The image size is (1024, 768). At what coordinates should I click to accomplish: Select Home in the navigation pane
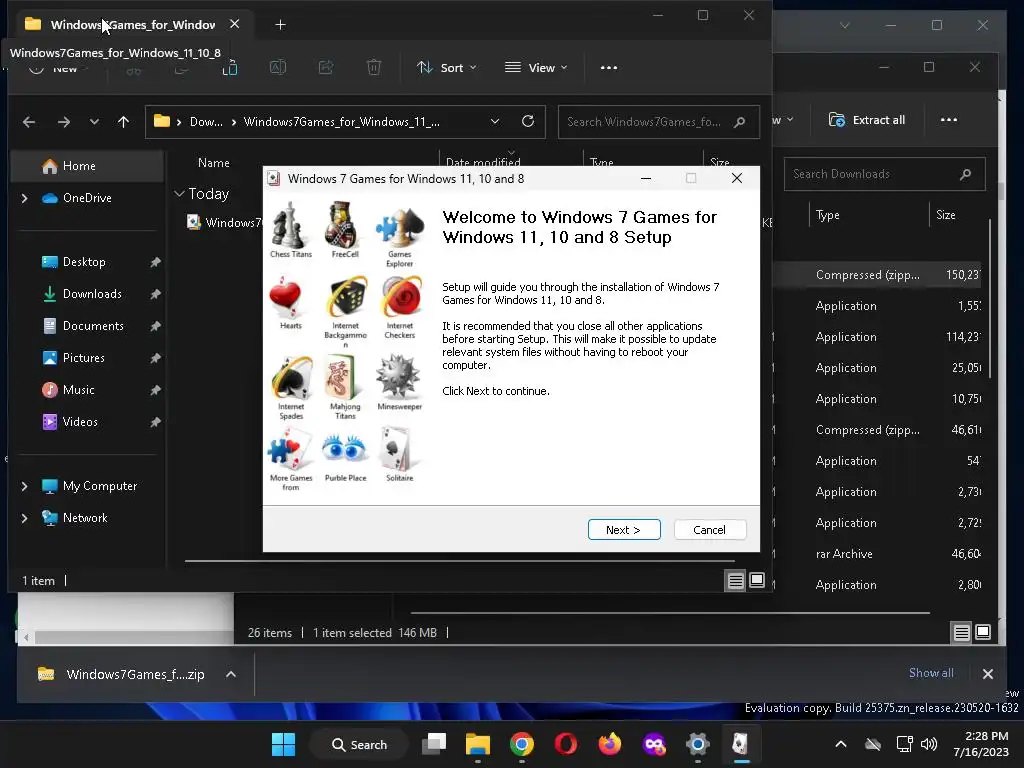[87, 166]
